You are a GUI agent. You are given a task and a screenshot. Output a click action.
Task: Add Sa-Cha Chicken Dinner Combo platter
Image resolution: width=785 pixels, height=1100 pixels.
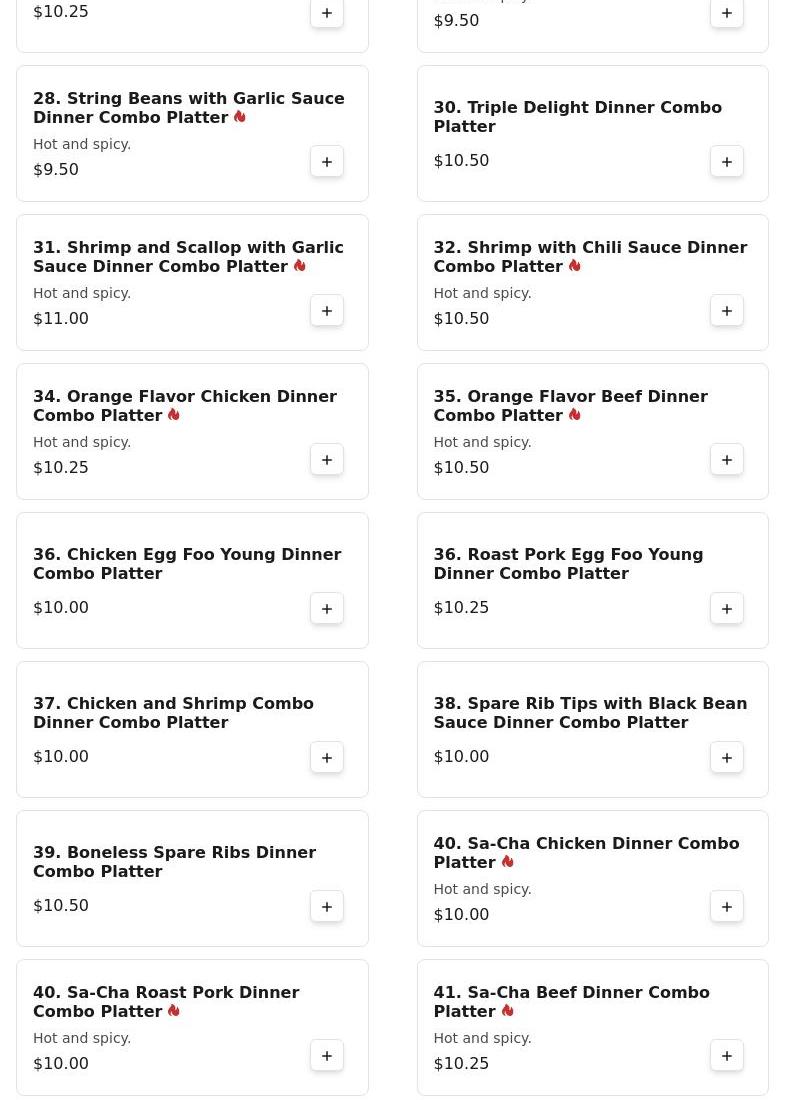coord(727,907)
